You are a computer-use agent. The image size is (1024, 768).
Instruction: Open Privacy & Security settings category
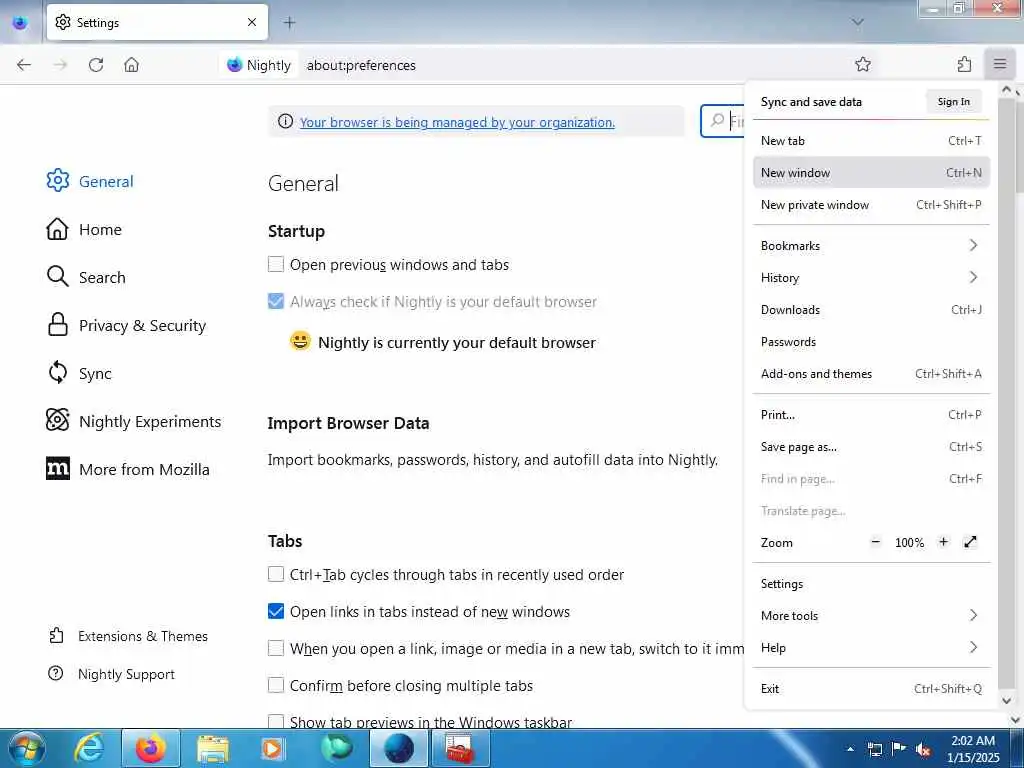point(127,325)
